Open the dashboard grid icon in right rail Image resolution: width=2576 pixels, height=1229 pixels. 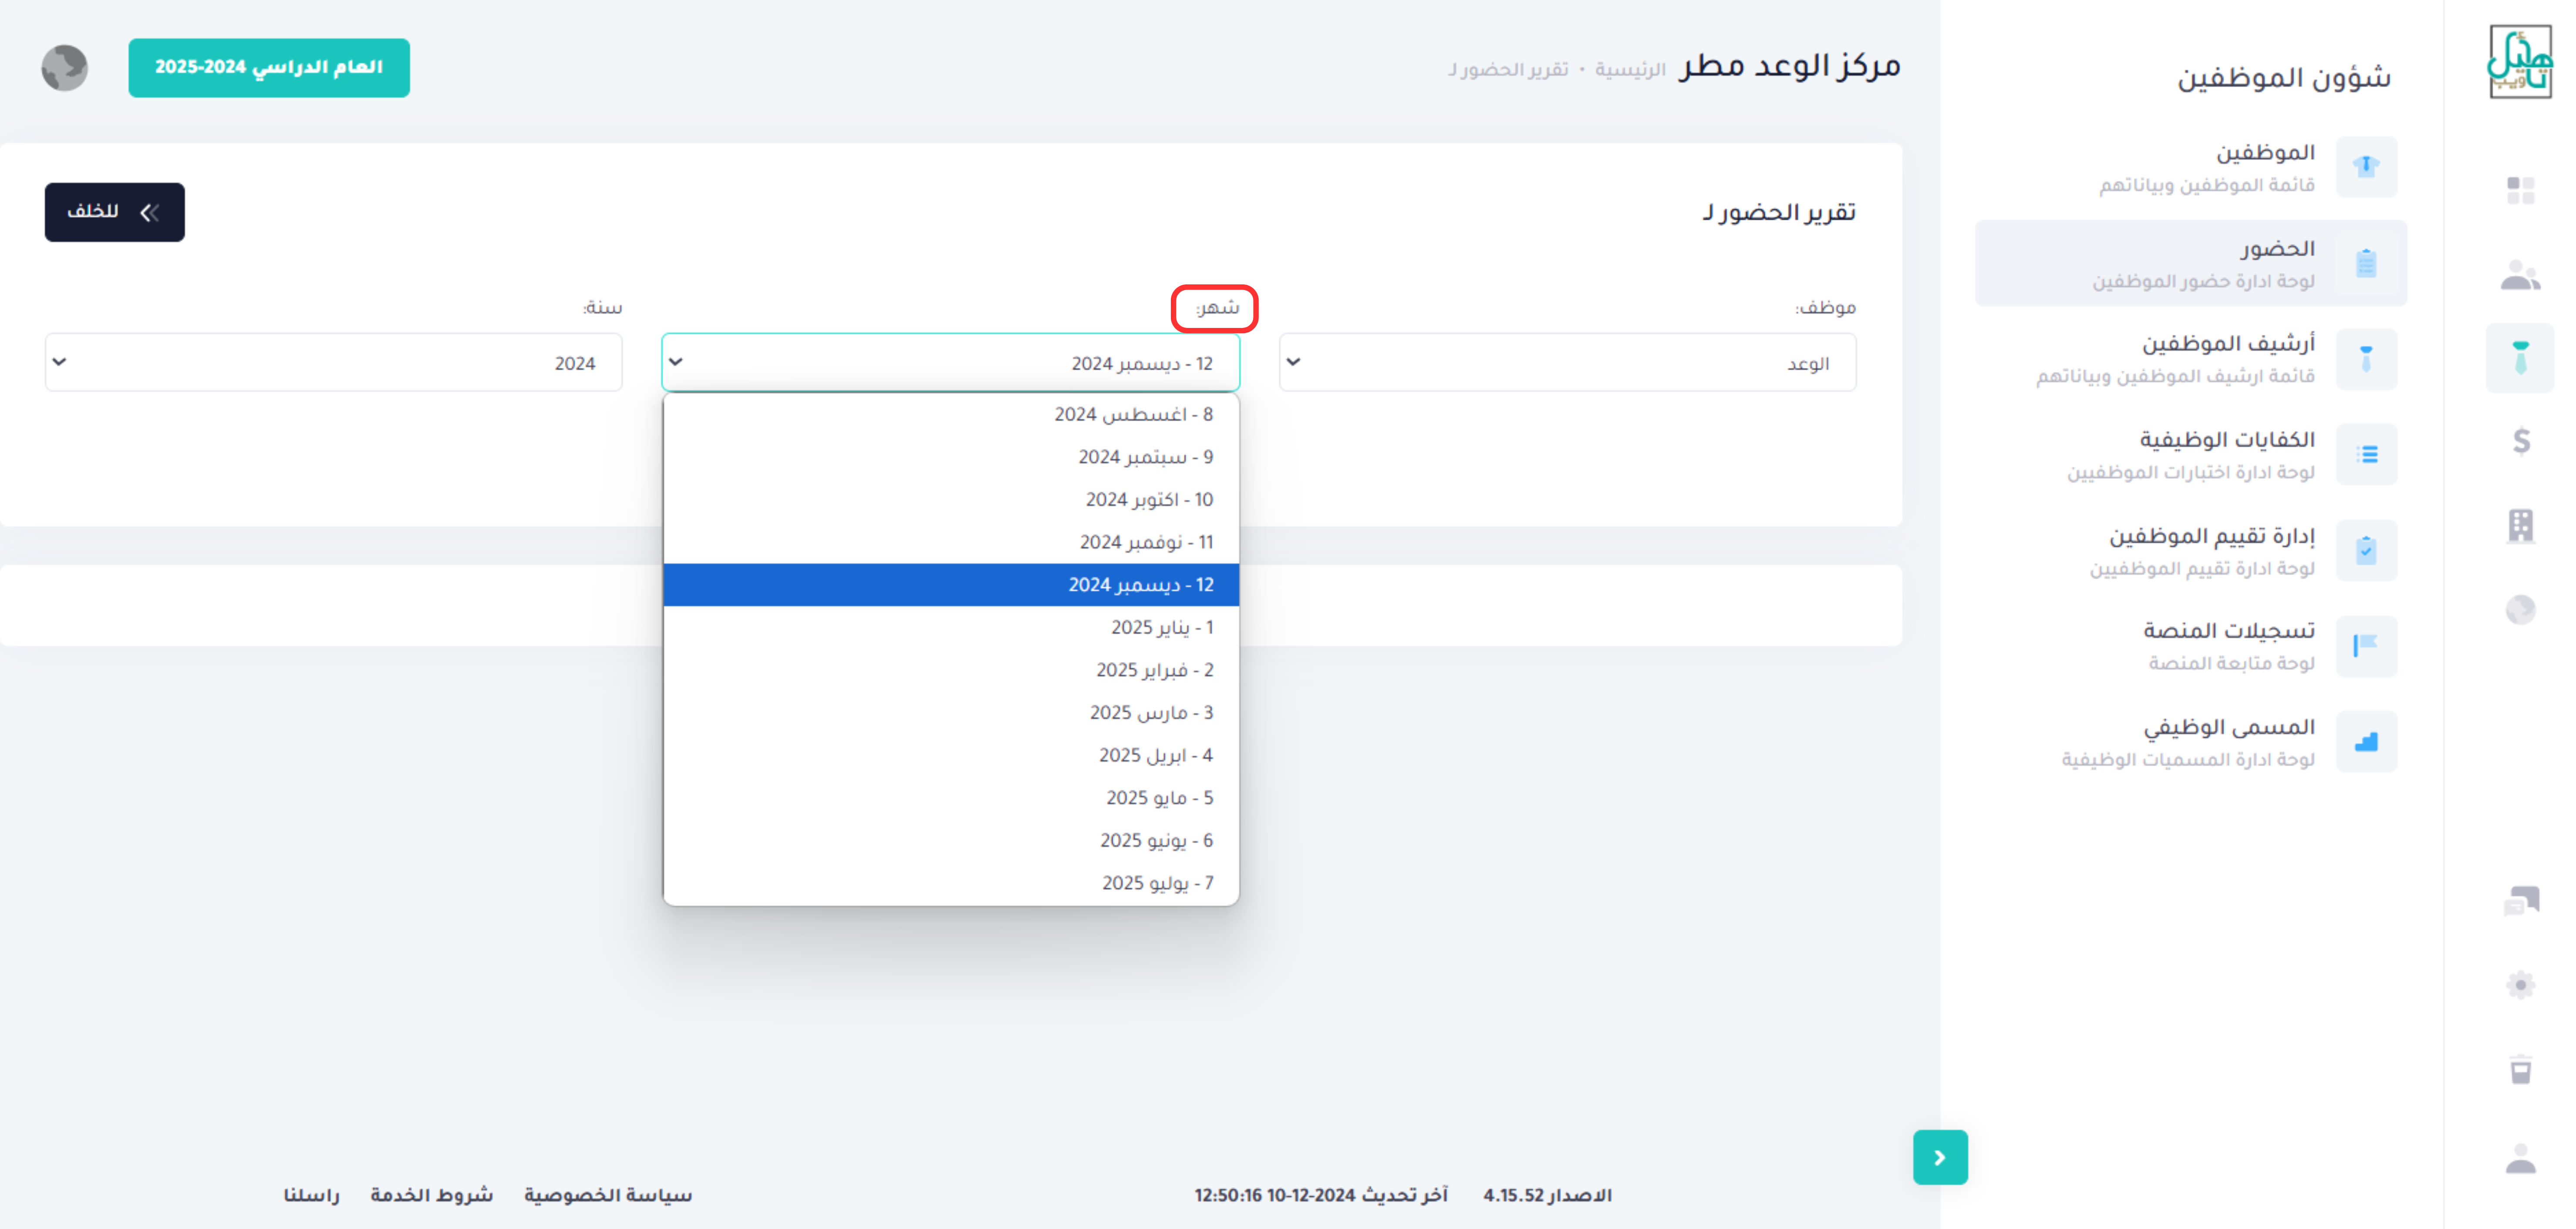point(2520,190)
